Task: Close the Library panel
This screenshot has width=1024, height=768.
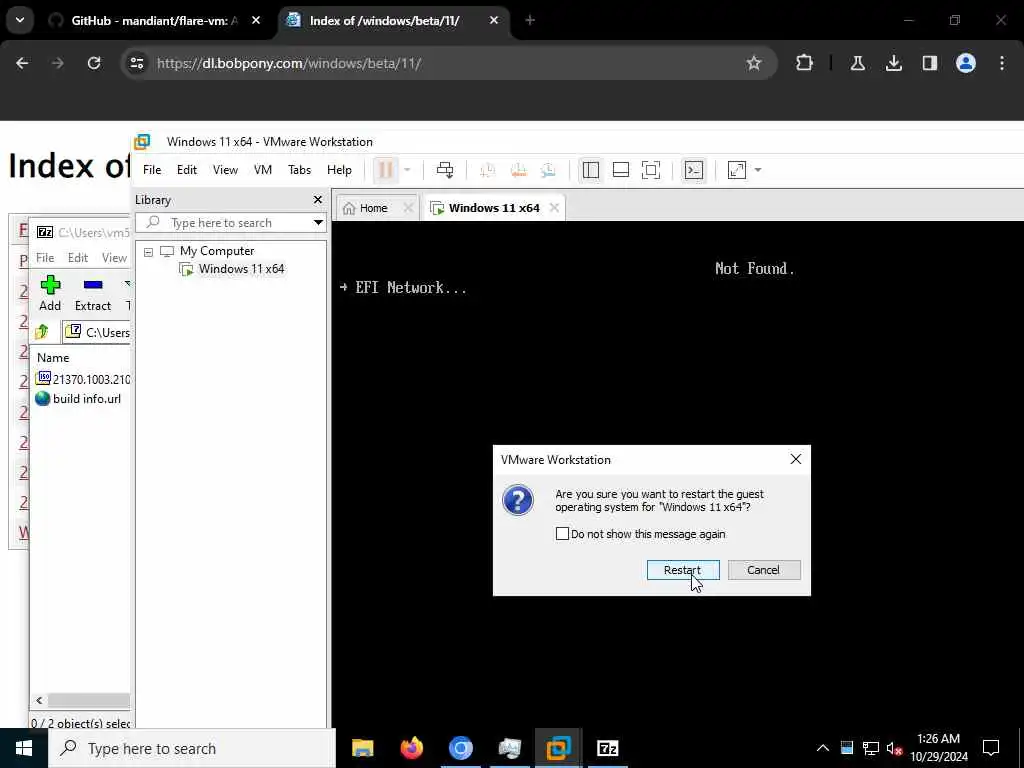Action: pos(318,200)
